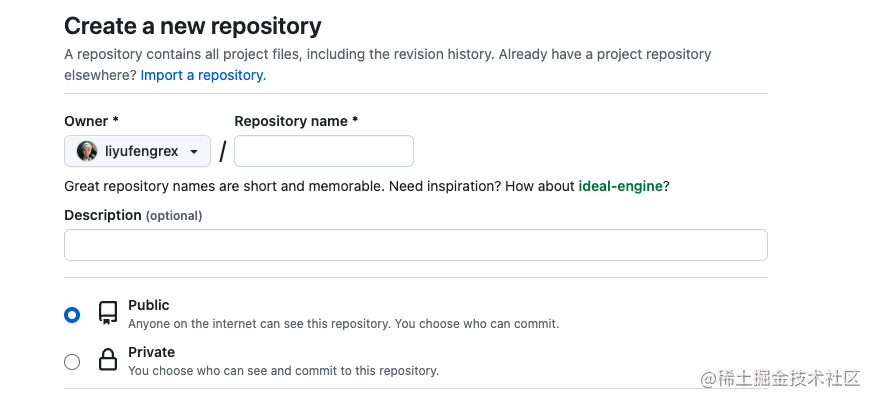
Task: Open owner selector by clicking liyufengrex name
Action: pos(141,151)
